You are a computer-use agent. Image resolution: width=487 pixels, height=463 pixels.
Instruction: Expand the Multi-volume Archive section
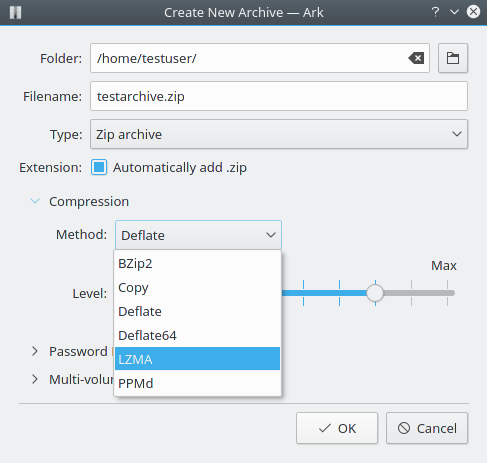[x=35, y=379]
